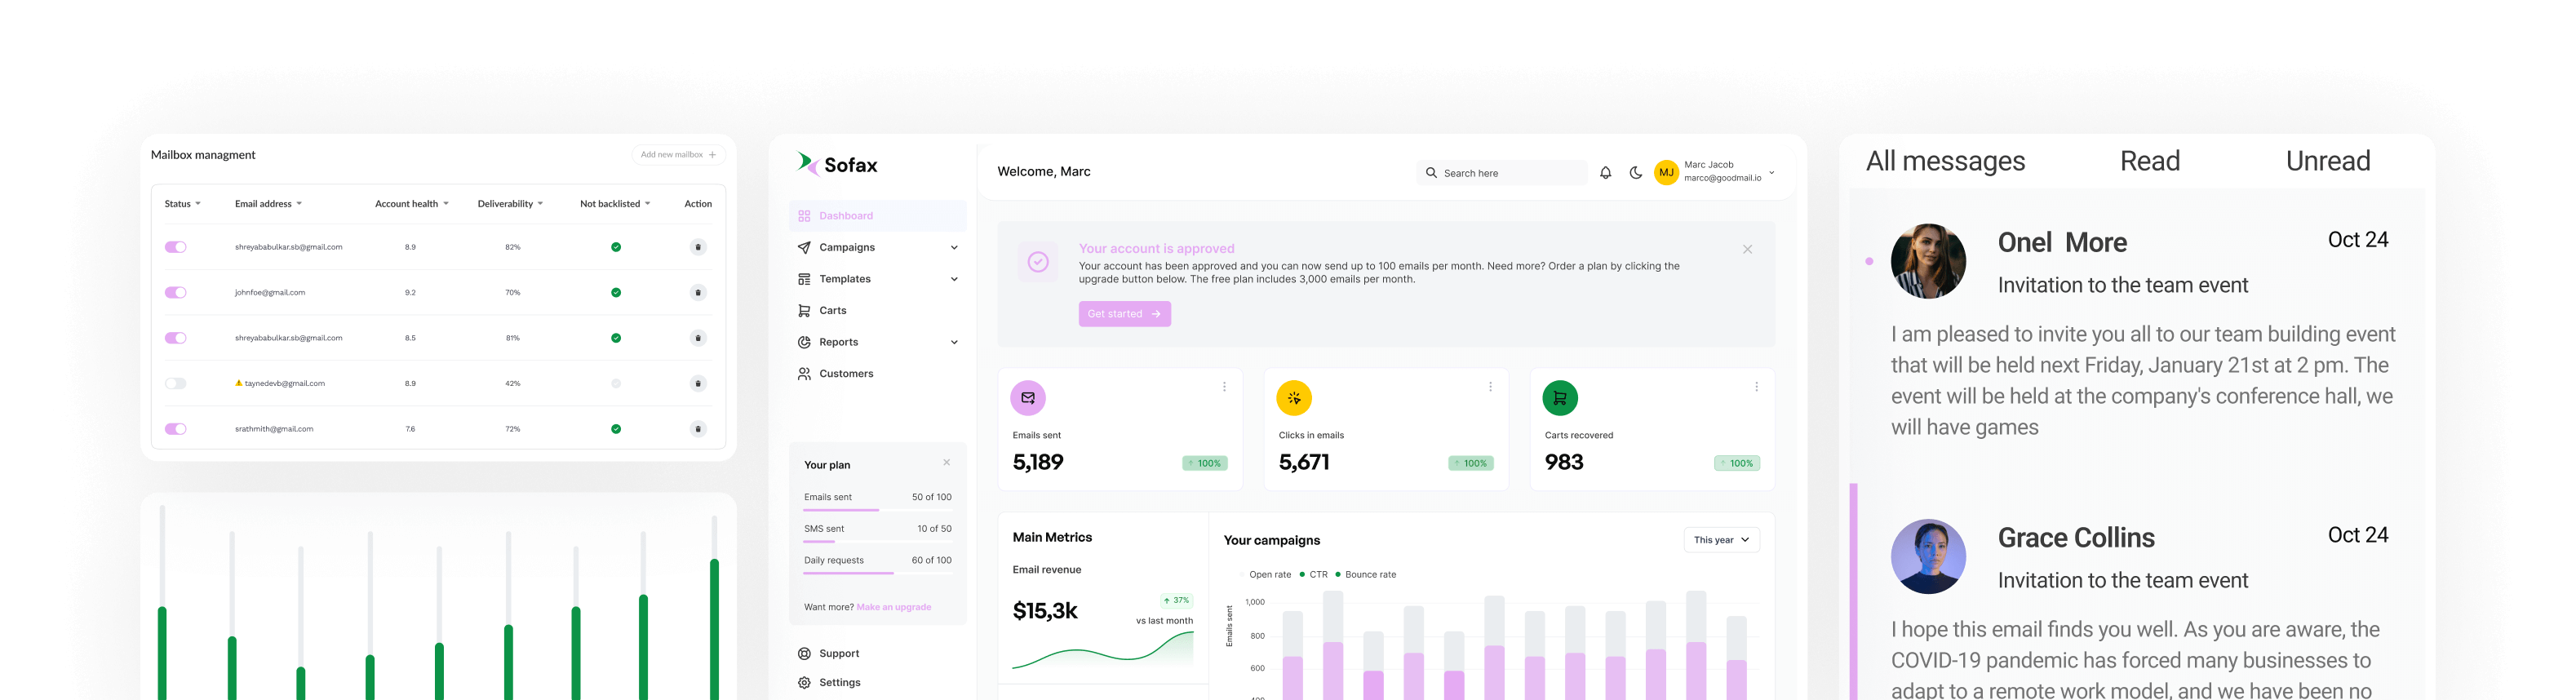
Task: Toggle dark mode moon icon
Action: [1636, 173]
